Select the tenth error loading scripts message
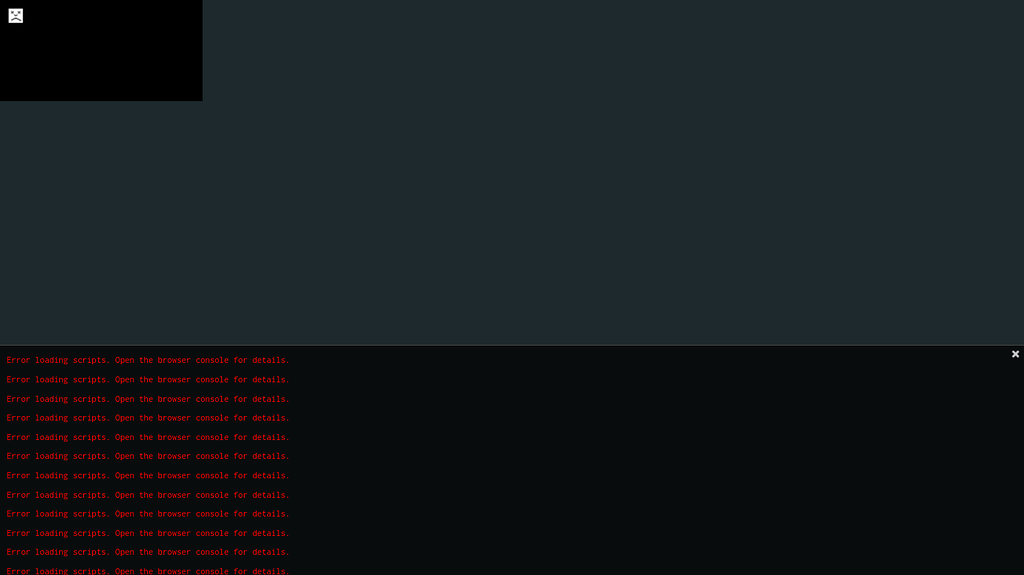Viewport: 1024px width, 575px height. pyautogui.click(x=148, y=533)
